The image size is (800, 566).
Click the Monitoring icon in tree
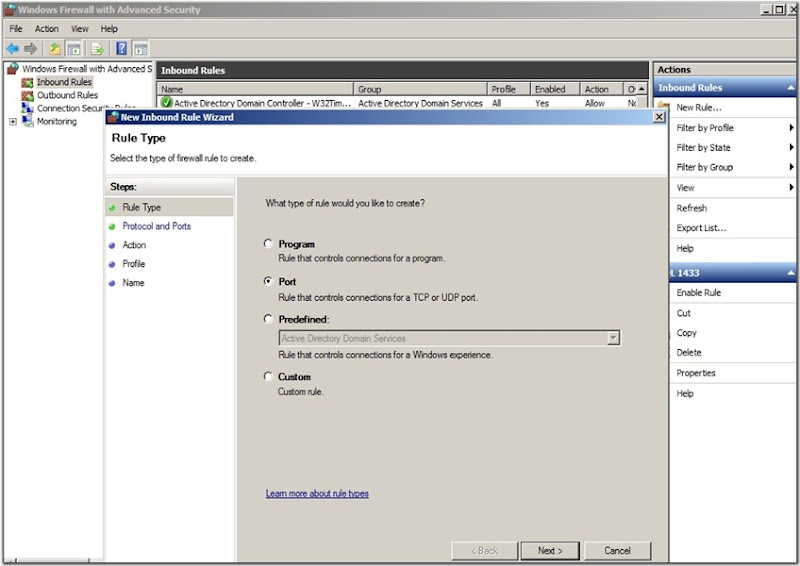pos(27,121)
